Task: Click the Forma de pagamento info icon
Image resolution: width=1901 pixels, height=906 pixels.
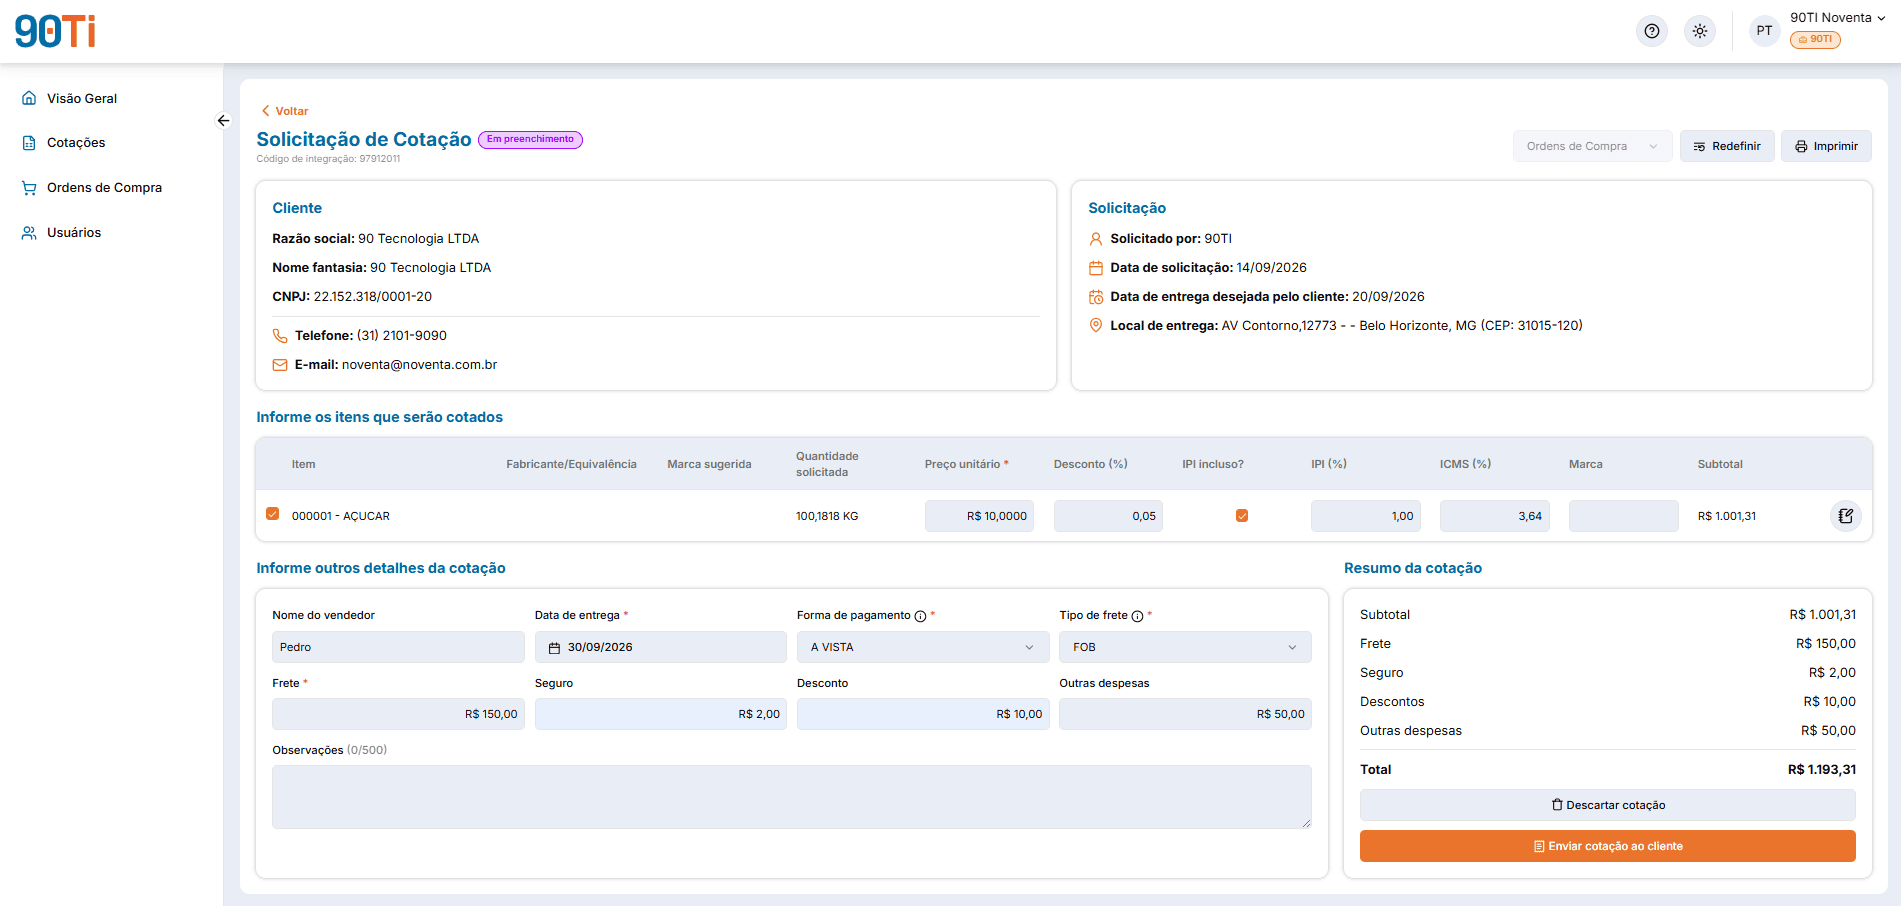Action: click(x=920, y=616)
